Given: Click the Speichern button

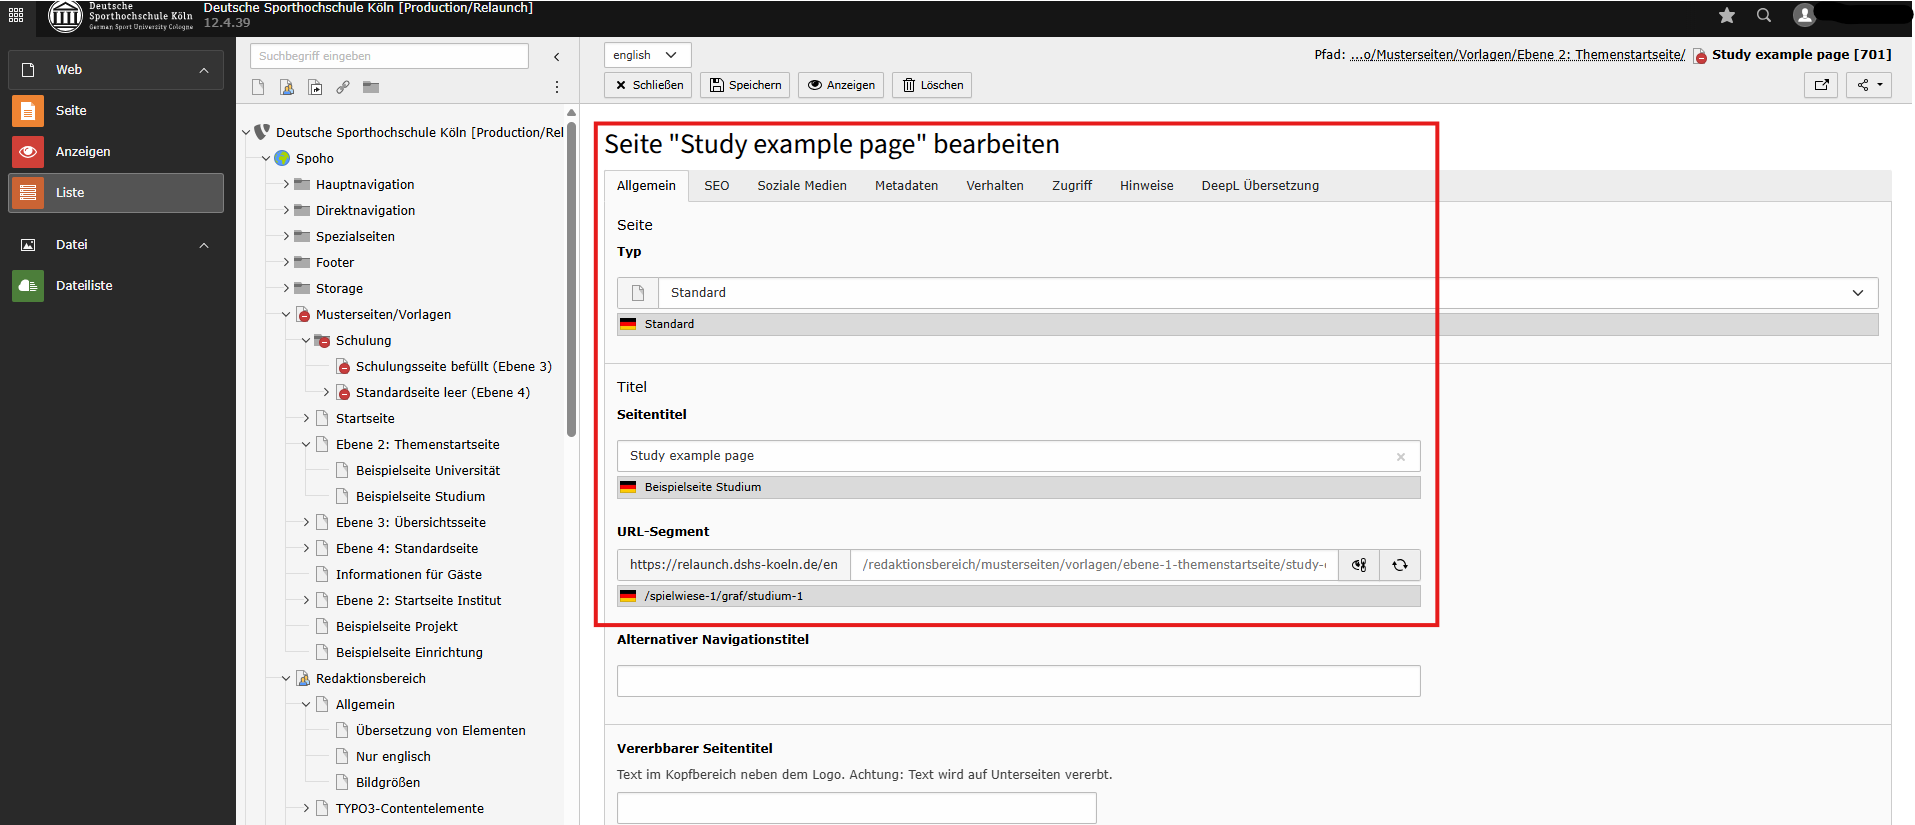Looking at the screenshot, I should (x=745, y=85).
